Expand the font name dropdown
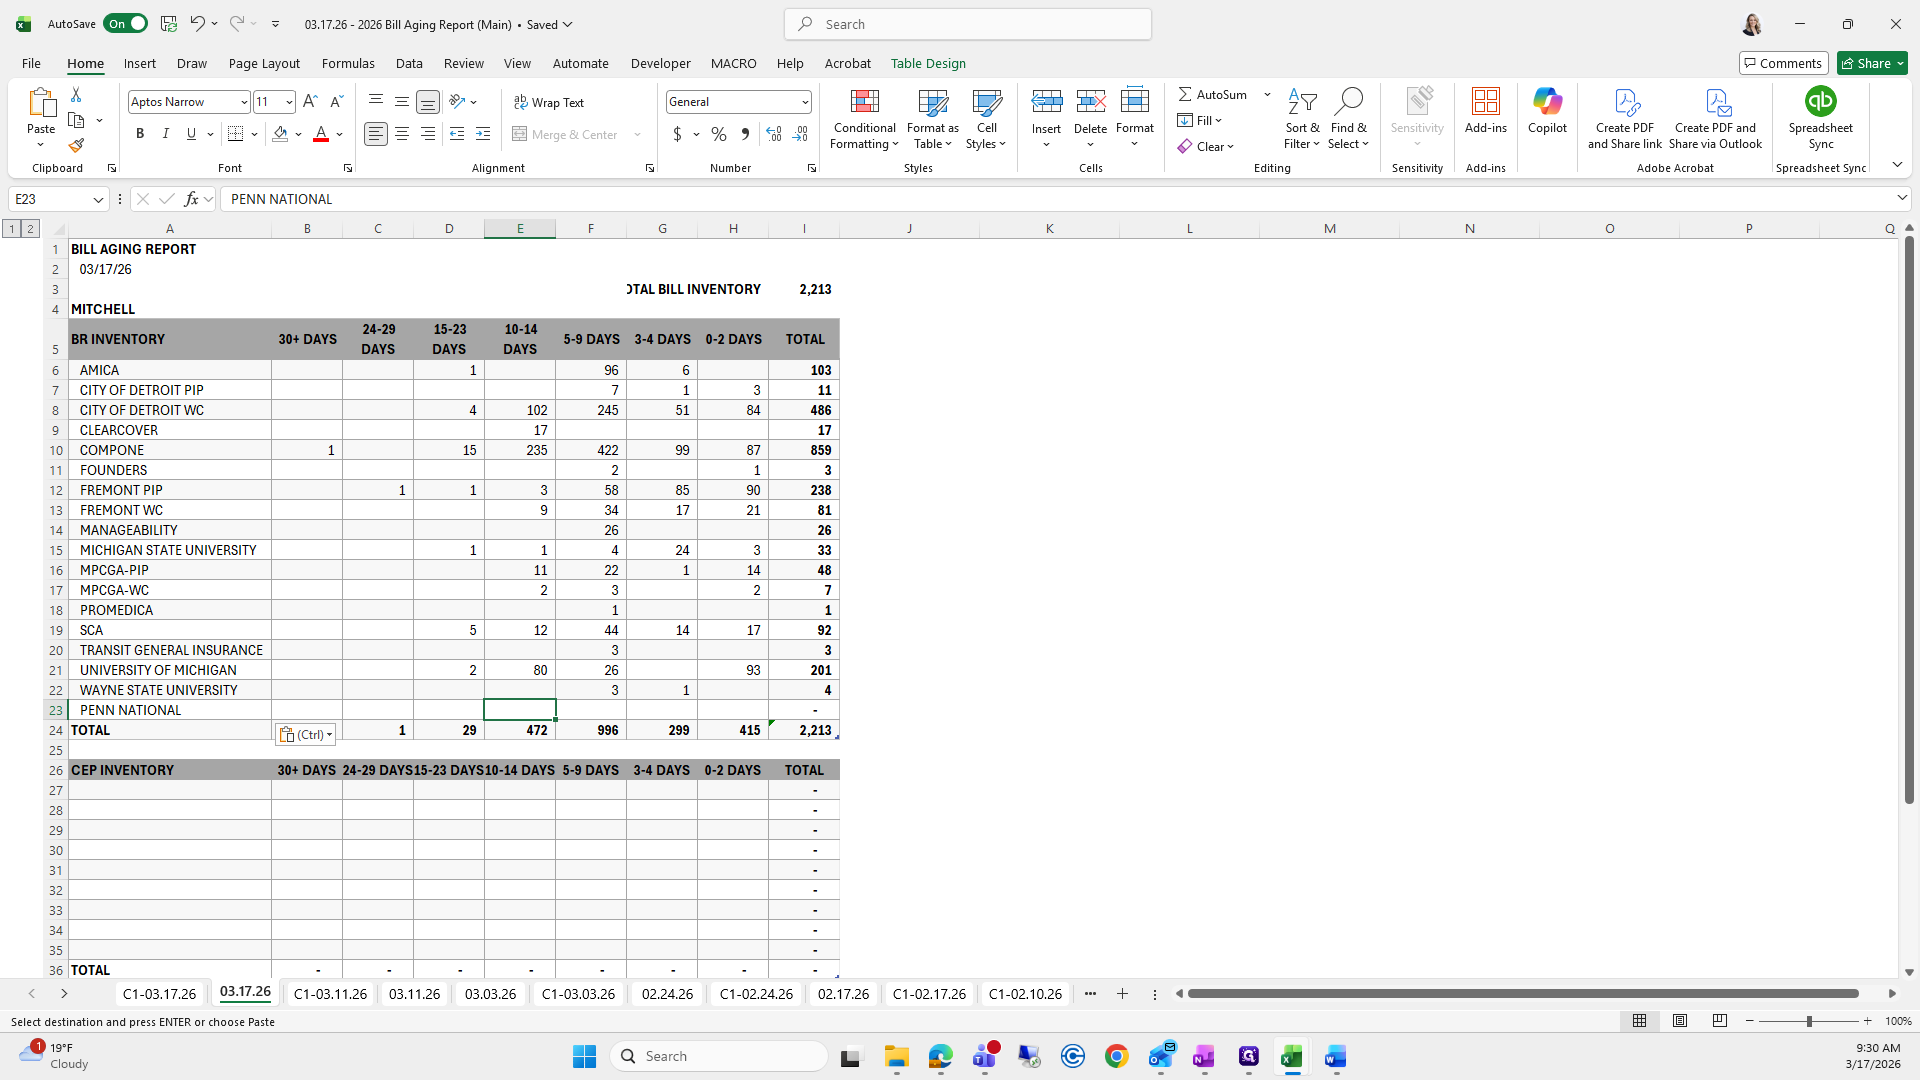The image size is (1920, 1080). 243,102
